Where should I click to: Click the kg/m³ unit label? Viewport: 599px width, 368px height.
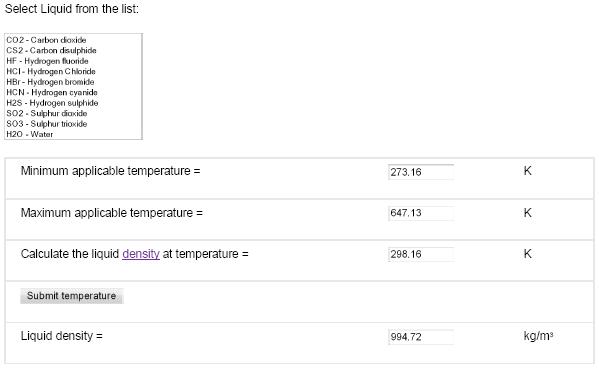coord(538,336)
